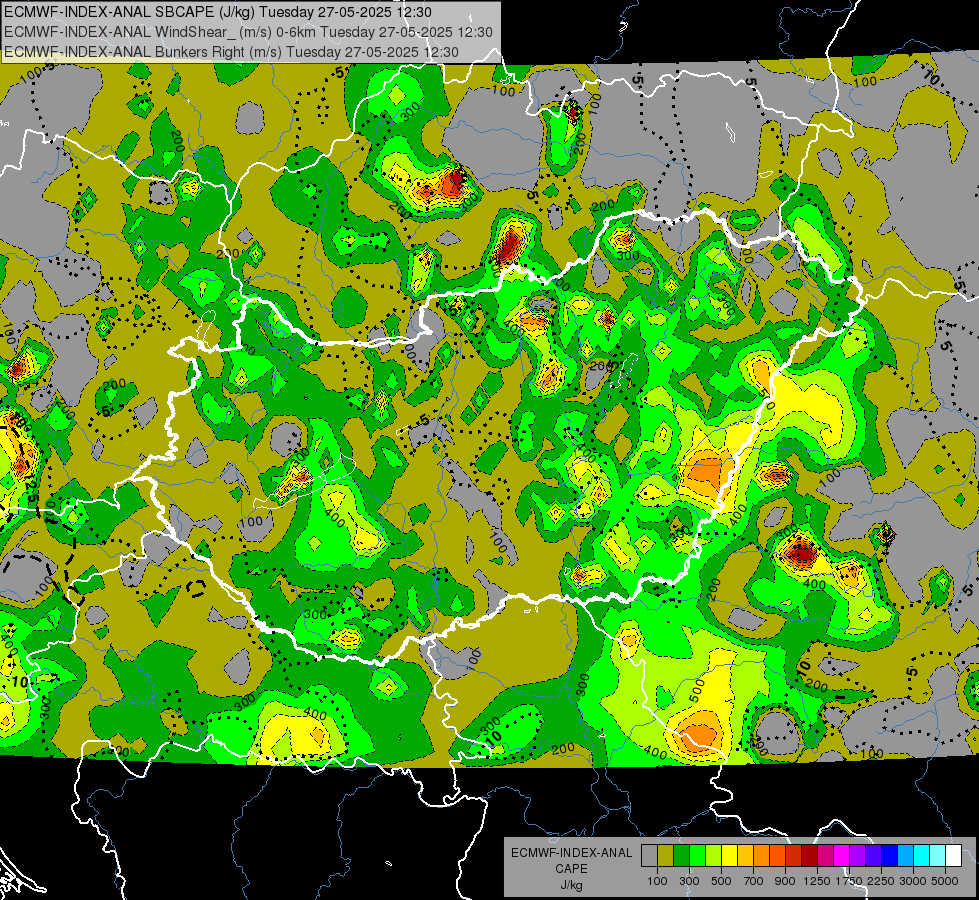979x900 pixels.
Task: Select the pink-magenta legend swatch
Action: (825, 856)
